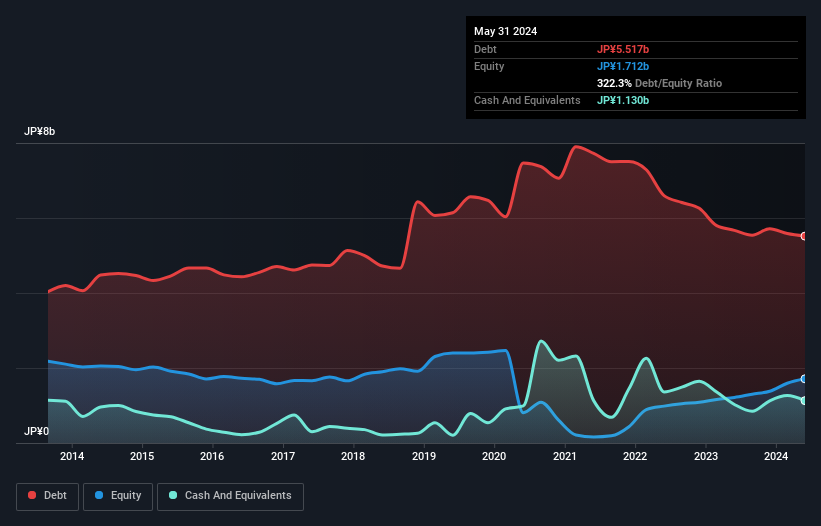
Task: Click the 2023 x-axis label
Action: coord(706,456)
